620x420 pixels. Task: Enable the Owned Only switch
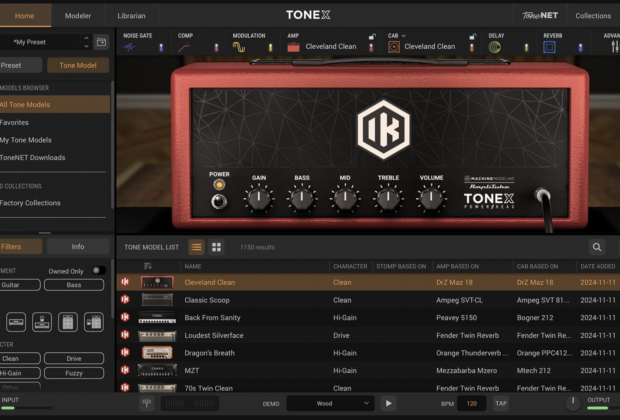[x=98, y=271]
